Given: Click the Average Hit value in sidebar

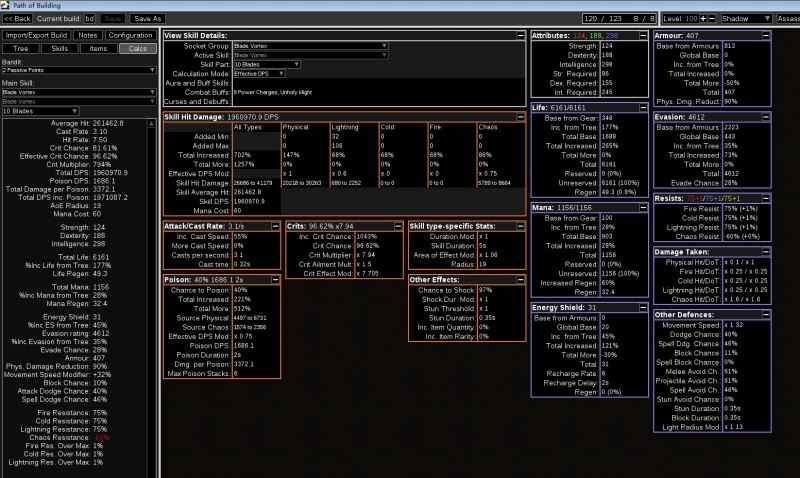Looking at the screenshot, I should 107,123.
